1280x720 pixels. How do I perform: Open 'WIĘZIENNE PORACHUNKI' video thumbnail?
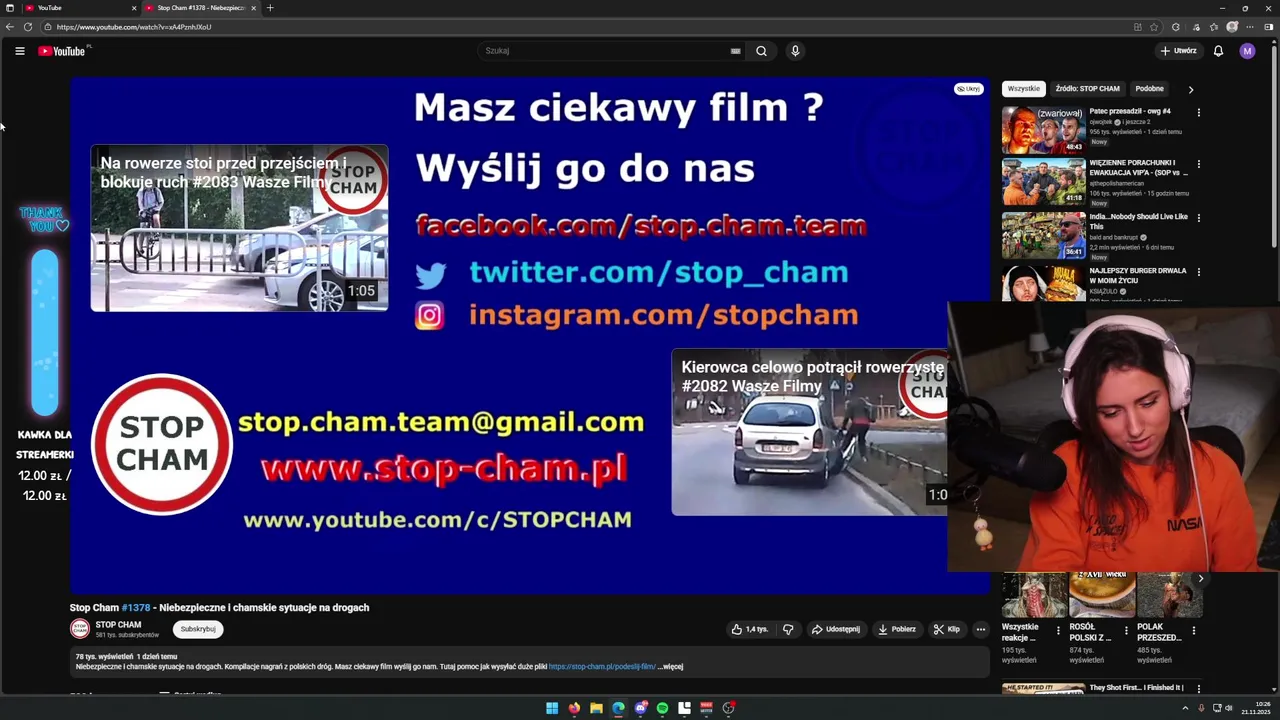pyautogui.click(x=1043, y=182)
